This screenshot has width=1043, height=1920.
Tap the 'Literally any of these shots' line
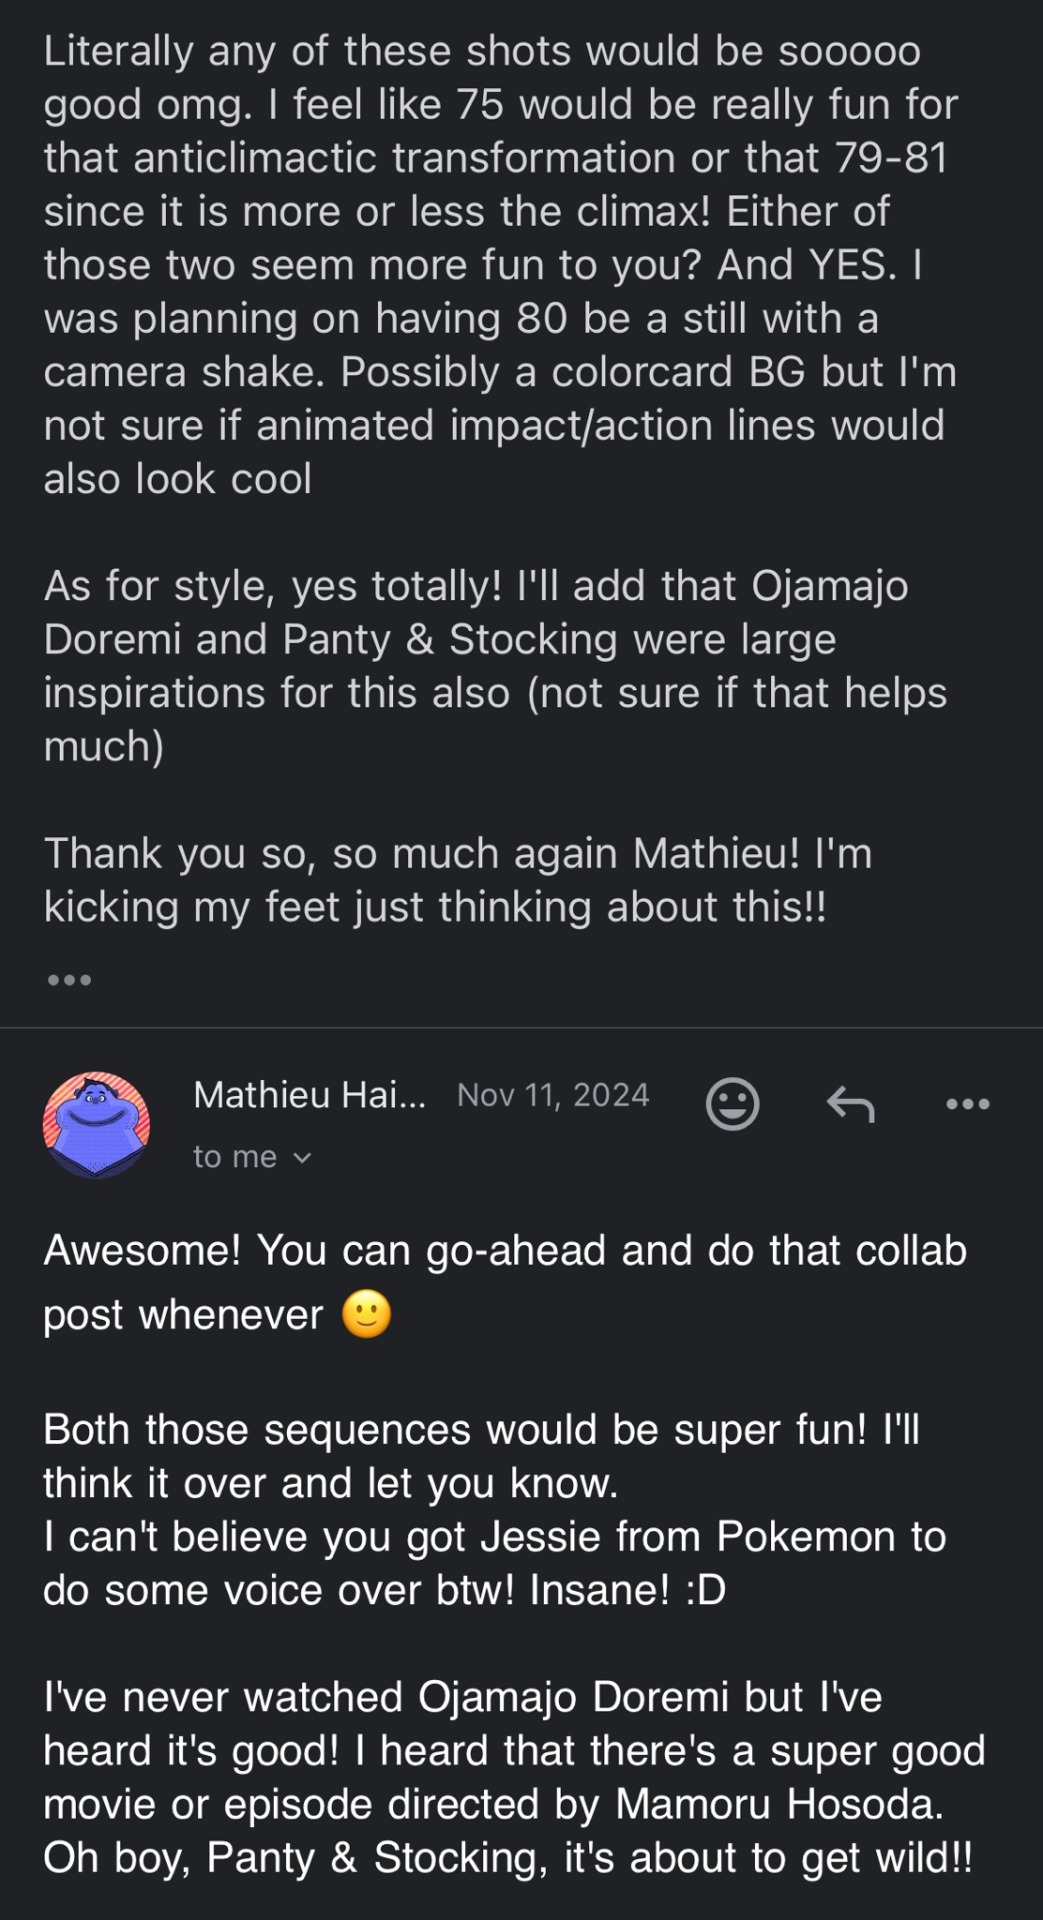pos(481,51)
